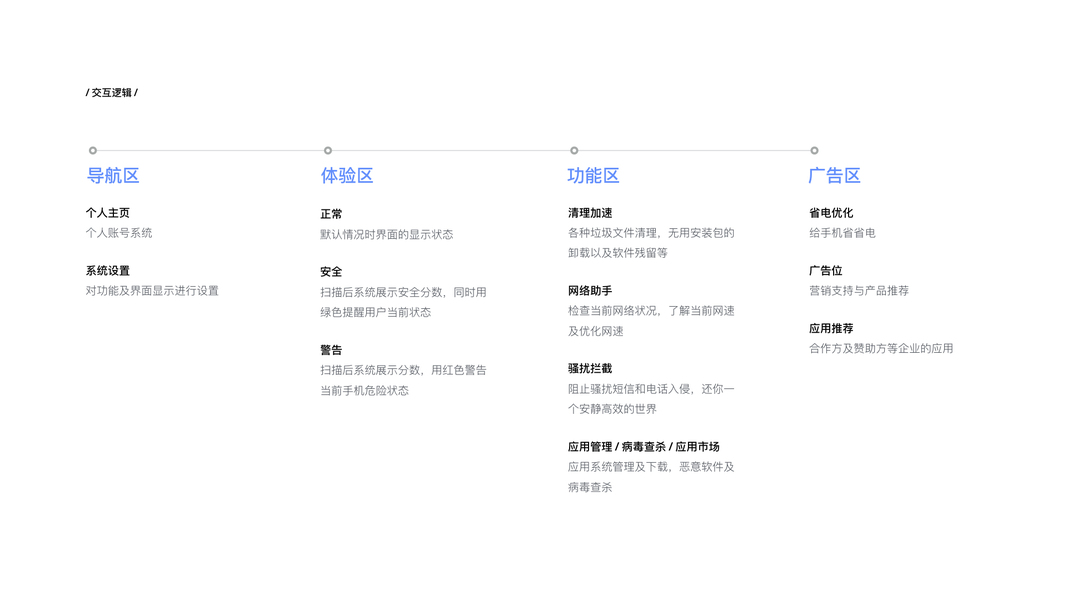The height and width of the screenshot is (600, 1067).
Task: Click the 绿色提醒用户当前状态 line
Action: pos(376,312)
